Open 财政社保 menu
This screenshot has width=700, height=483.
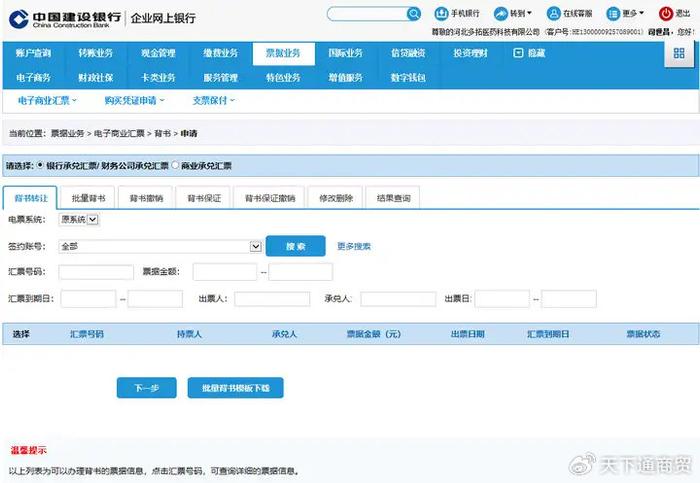pos(96,78)
